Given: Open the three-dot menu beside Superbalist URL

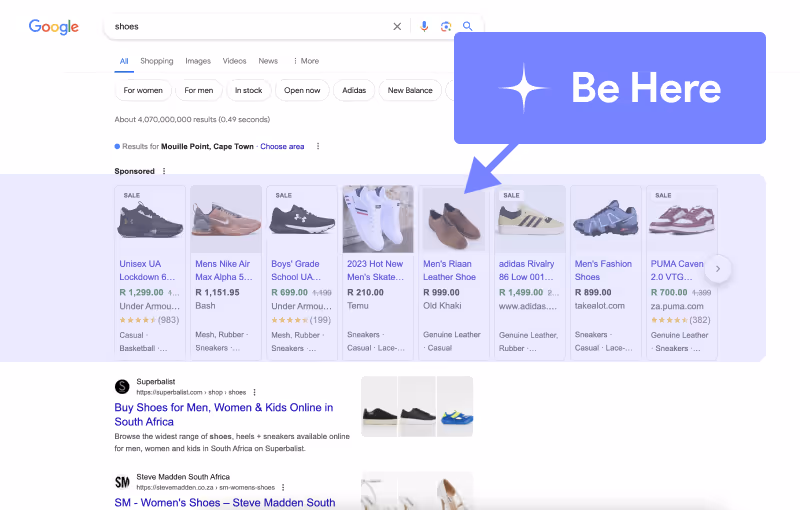Looking at the screenshot, I should pyautogui.click(x=255, y=392).
